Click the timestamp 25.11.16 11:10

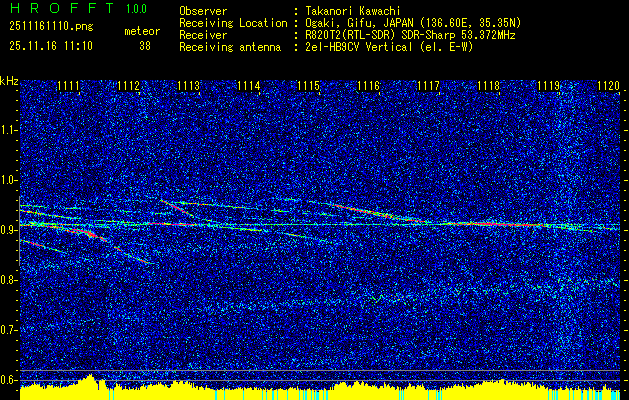click(51, 46)
